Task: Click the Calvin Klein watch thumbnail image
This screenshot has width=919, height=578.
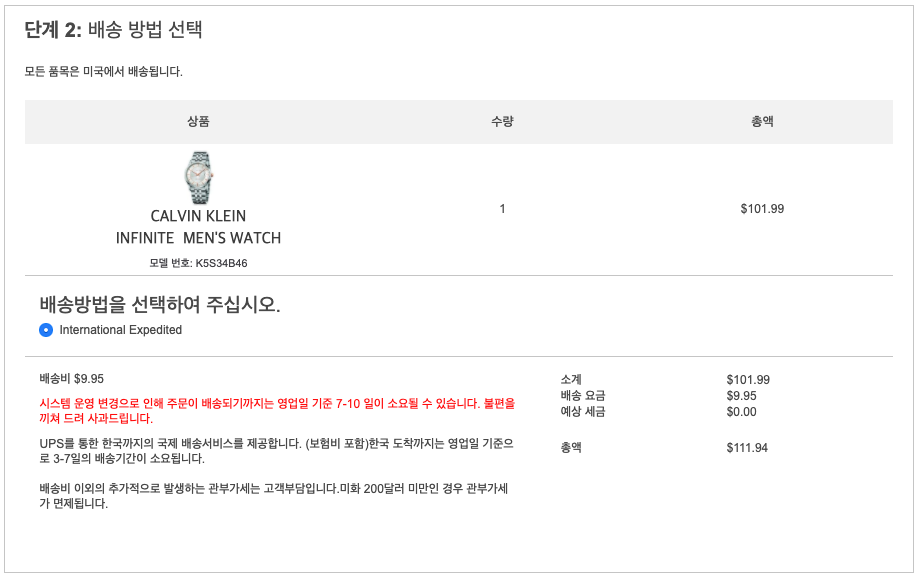Action: [x=198, y=178]
